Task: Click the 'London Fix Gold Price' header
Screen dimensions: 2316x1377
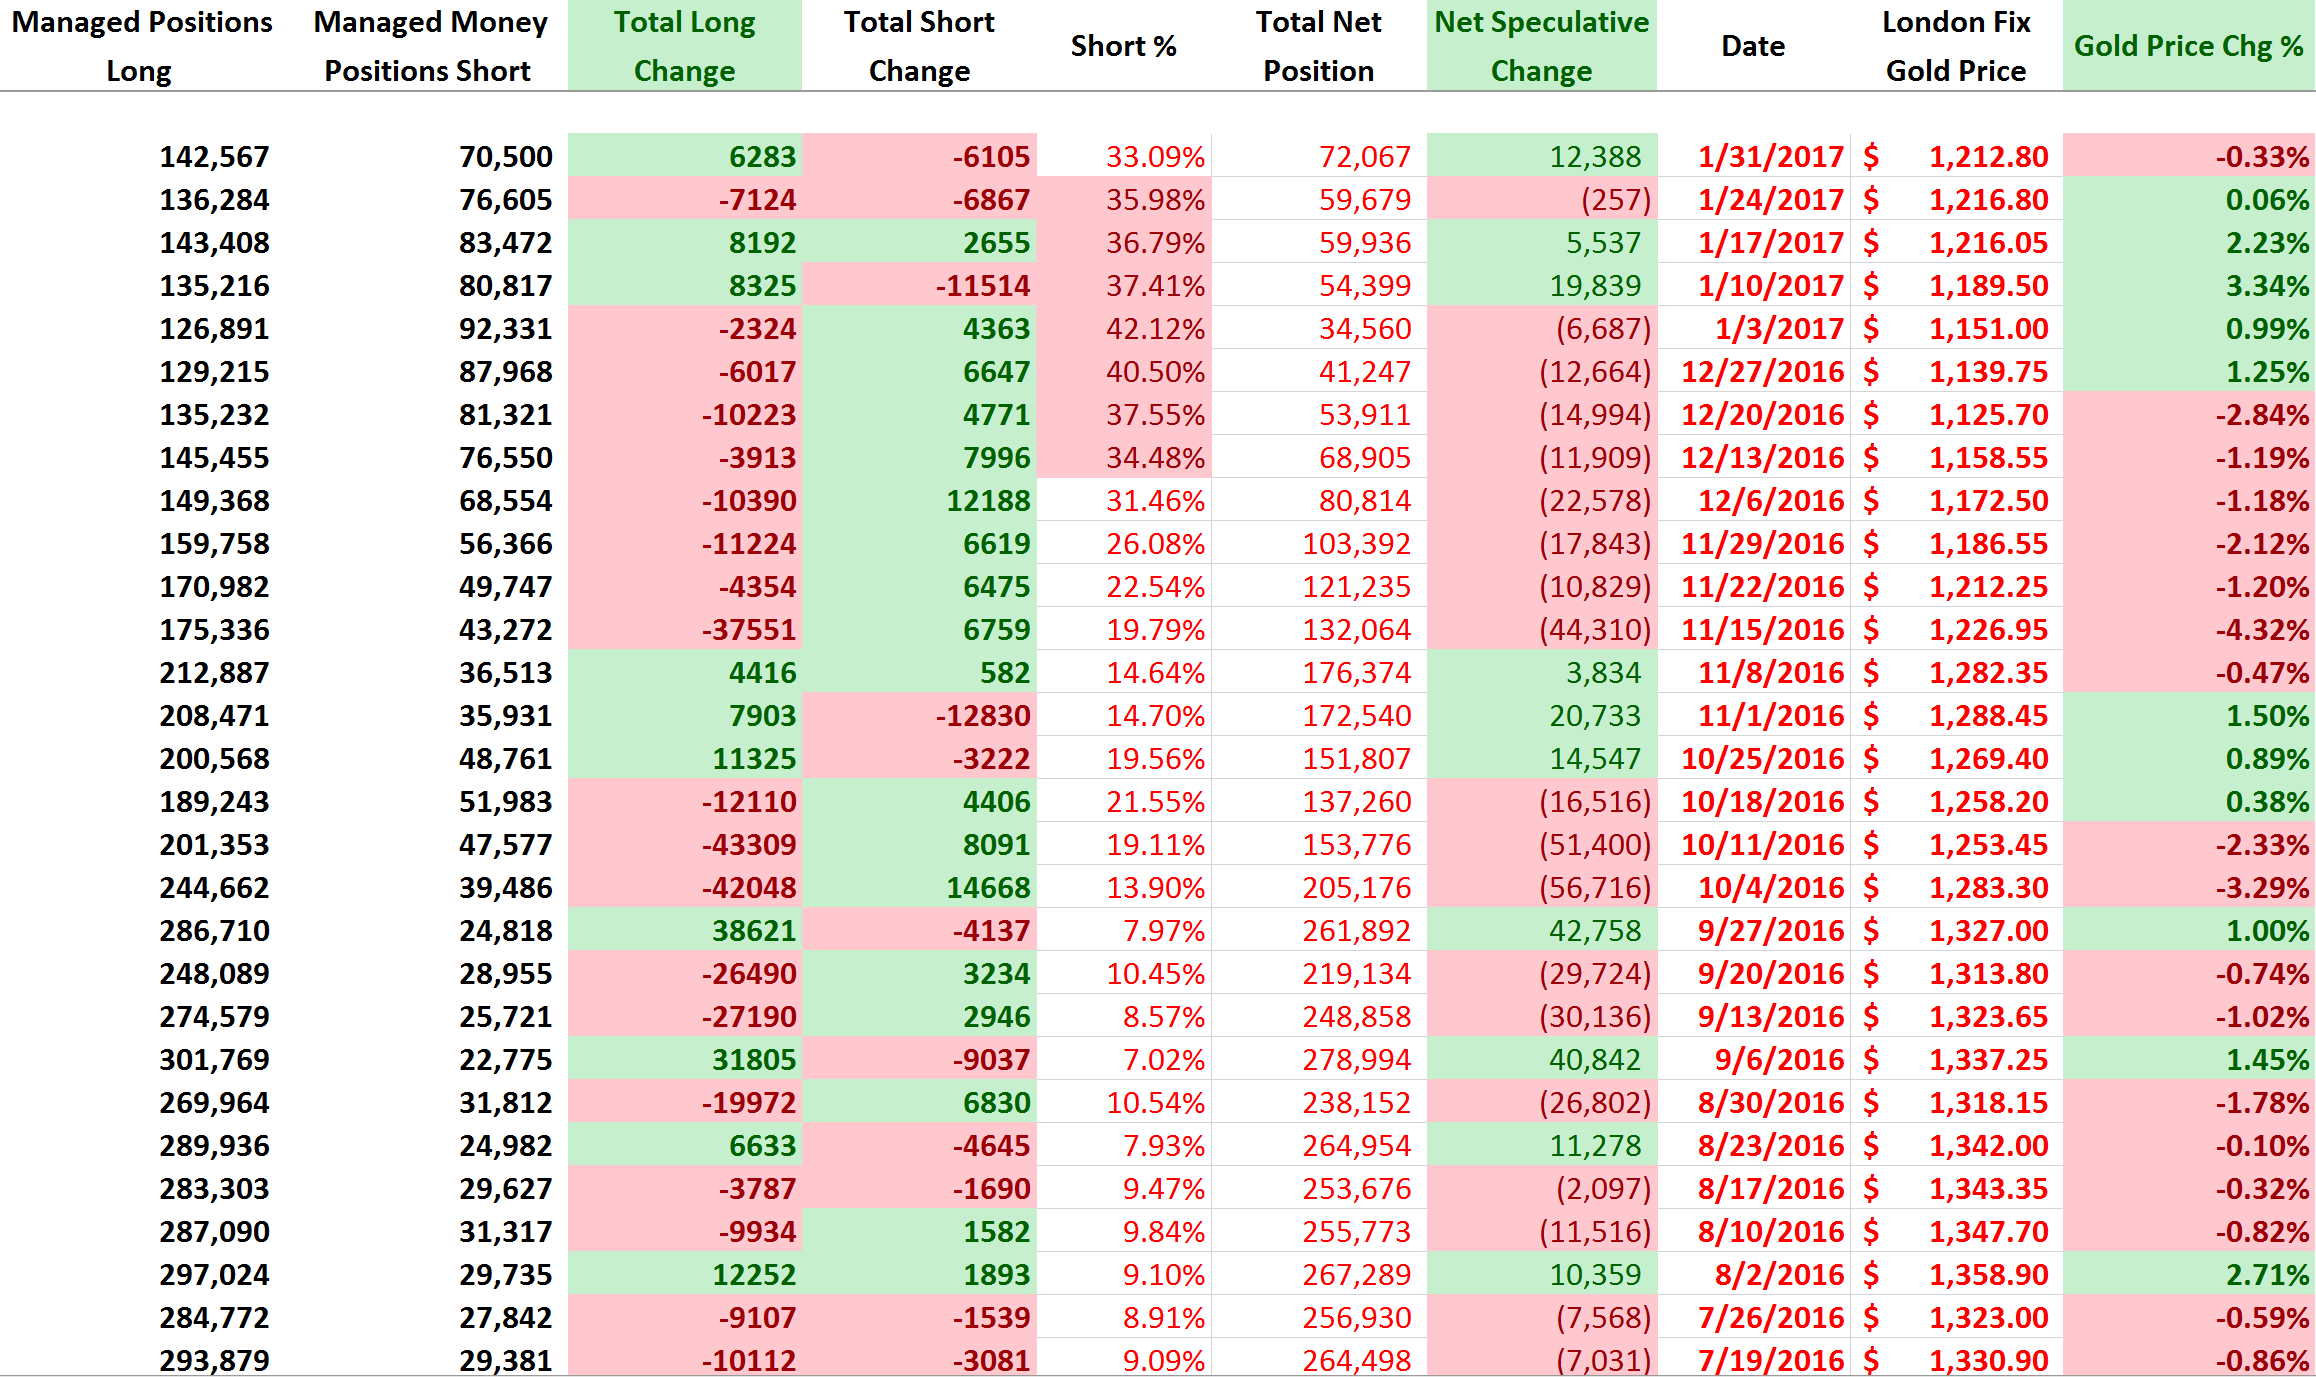Action: [x=1956, y=46]
